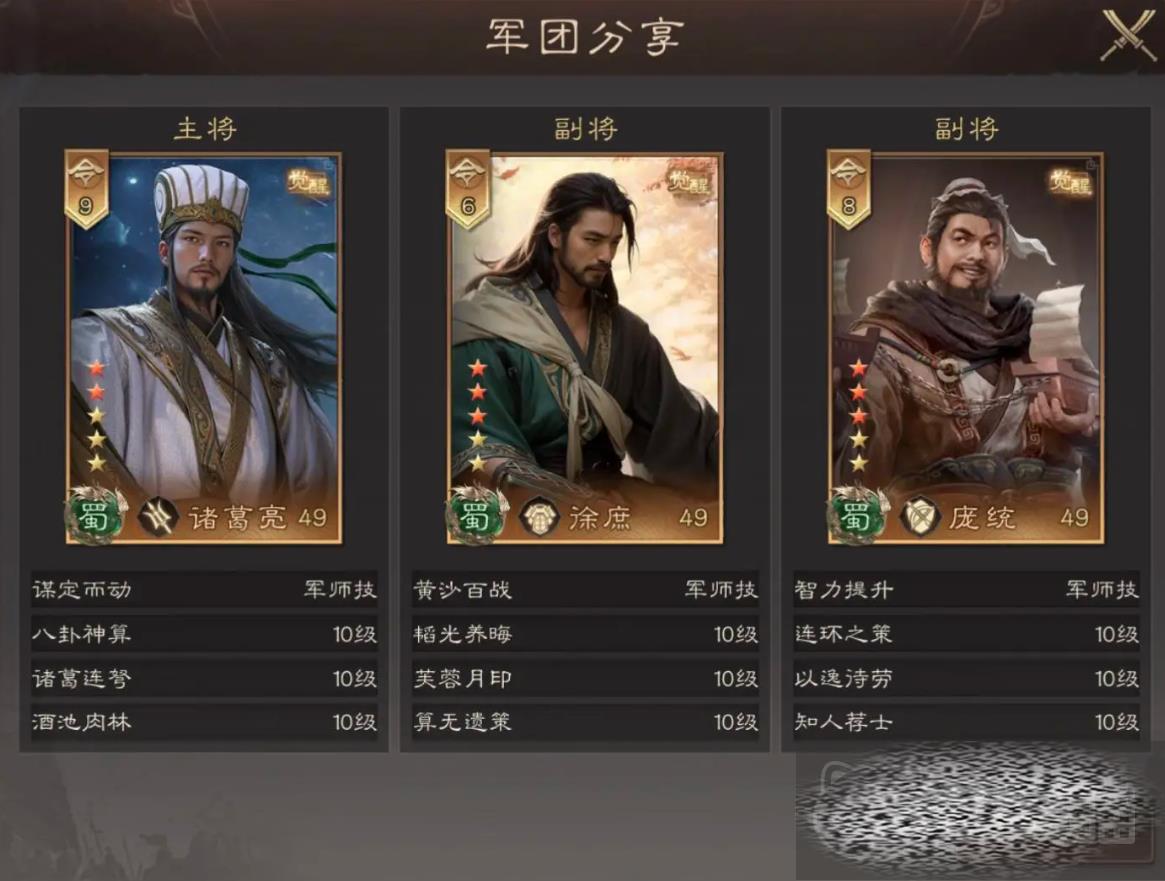Select the 八卦神算 skill row
This screenshot has height=881, width=1165.
[204, 634]
